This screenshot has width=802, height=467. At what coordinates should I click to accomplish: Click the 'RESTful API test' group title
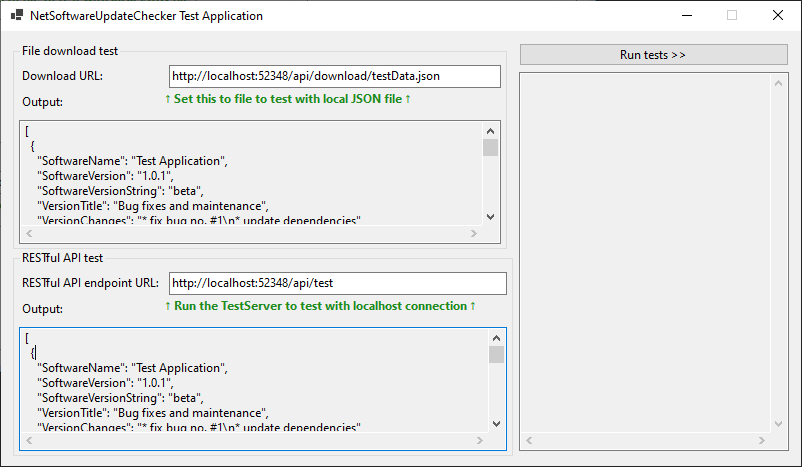click(62, 258)
